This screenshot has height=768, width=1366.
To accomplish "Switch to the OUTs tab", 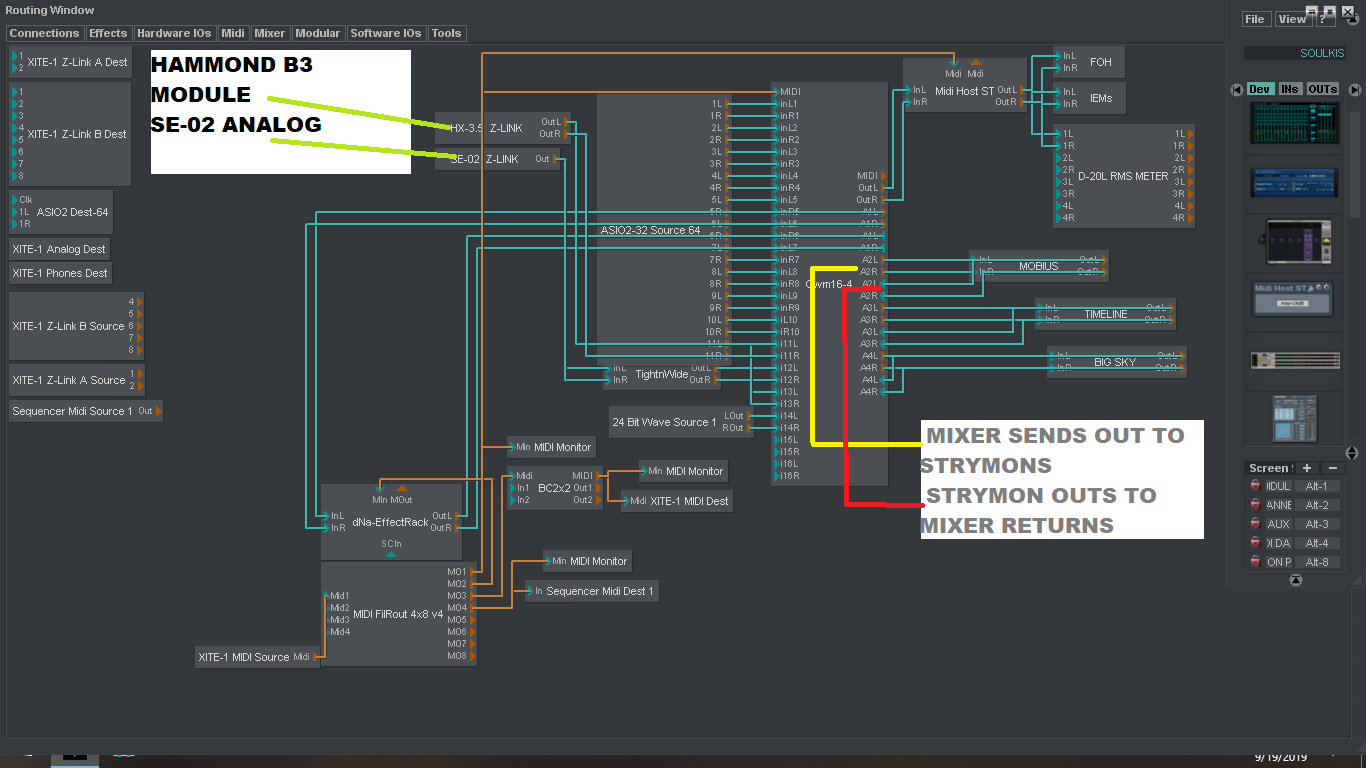I will (1322, 89).
